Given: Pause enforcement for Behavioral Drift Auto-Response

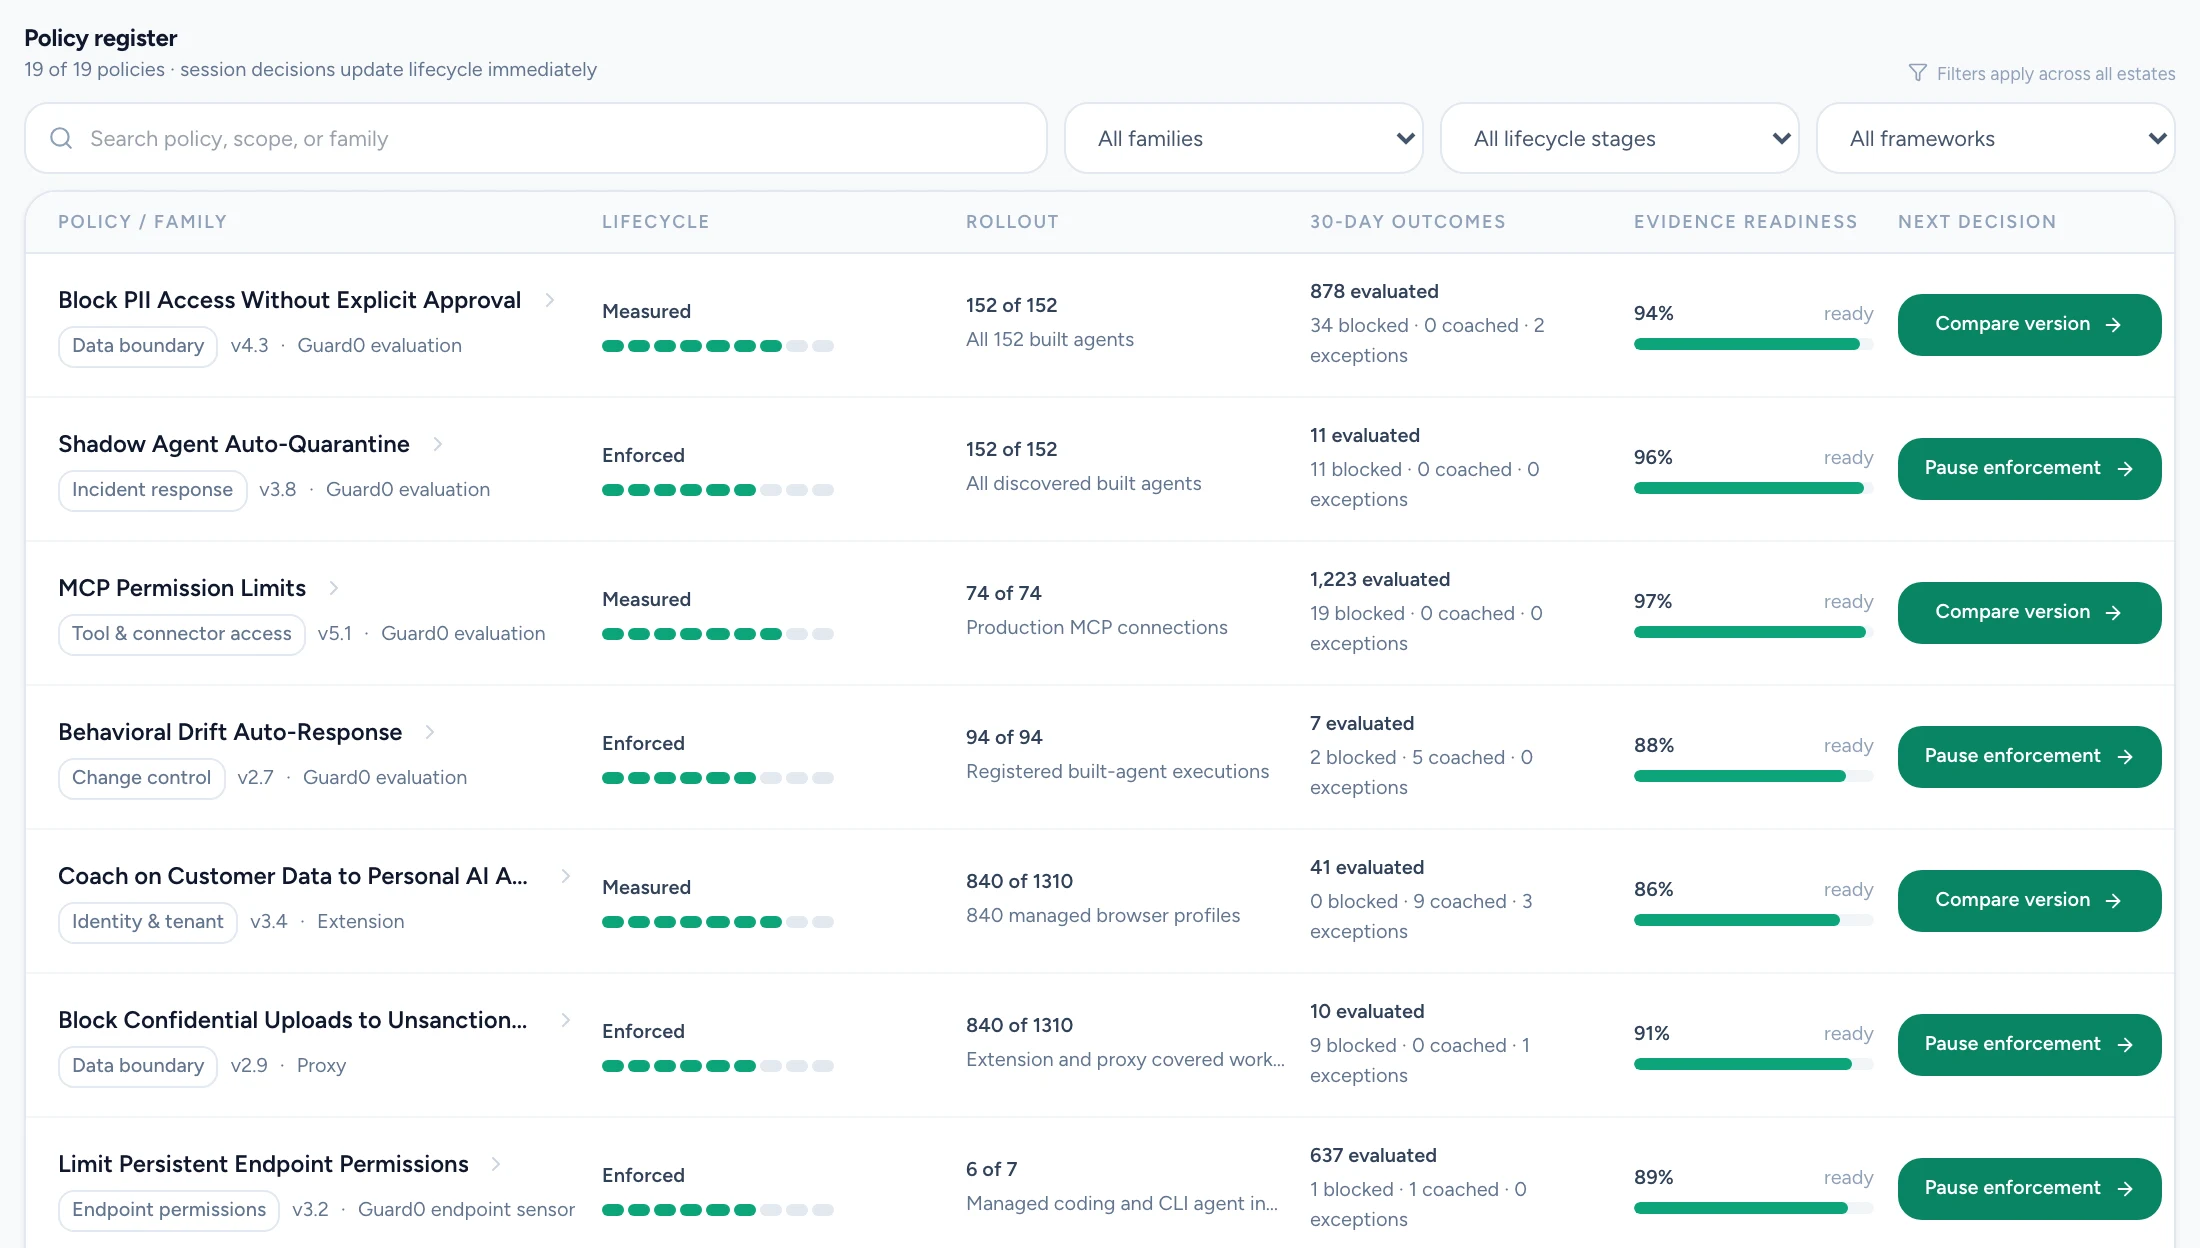Looking at the screenshot, I should click(x=2030, y=756).
